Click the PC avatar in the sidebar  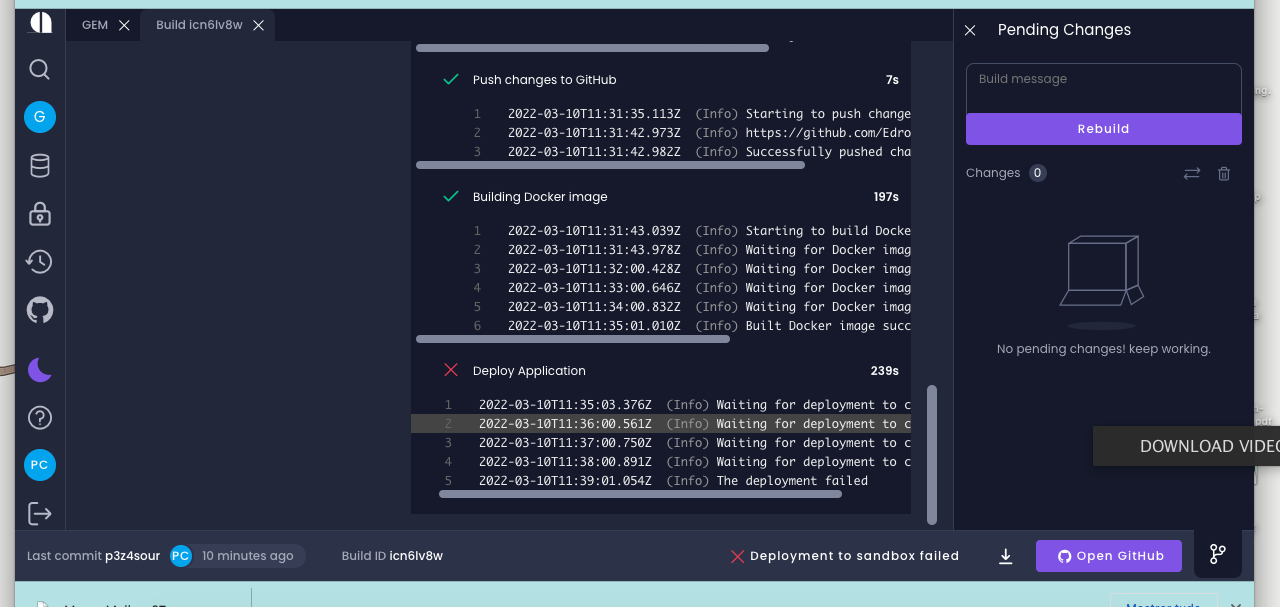[39, 465]
